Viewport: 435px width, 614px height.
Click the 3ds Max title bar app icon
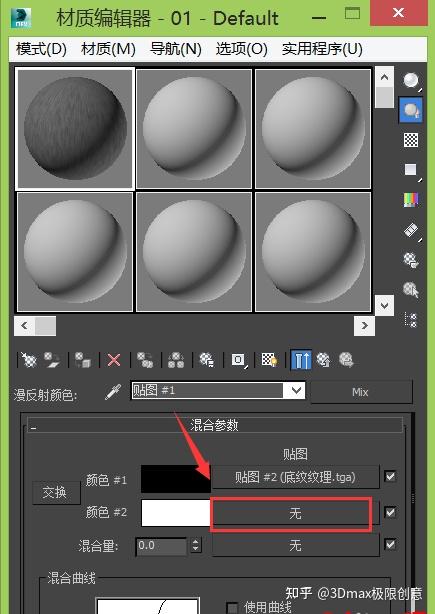point(21,18)
